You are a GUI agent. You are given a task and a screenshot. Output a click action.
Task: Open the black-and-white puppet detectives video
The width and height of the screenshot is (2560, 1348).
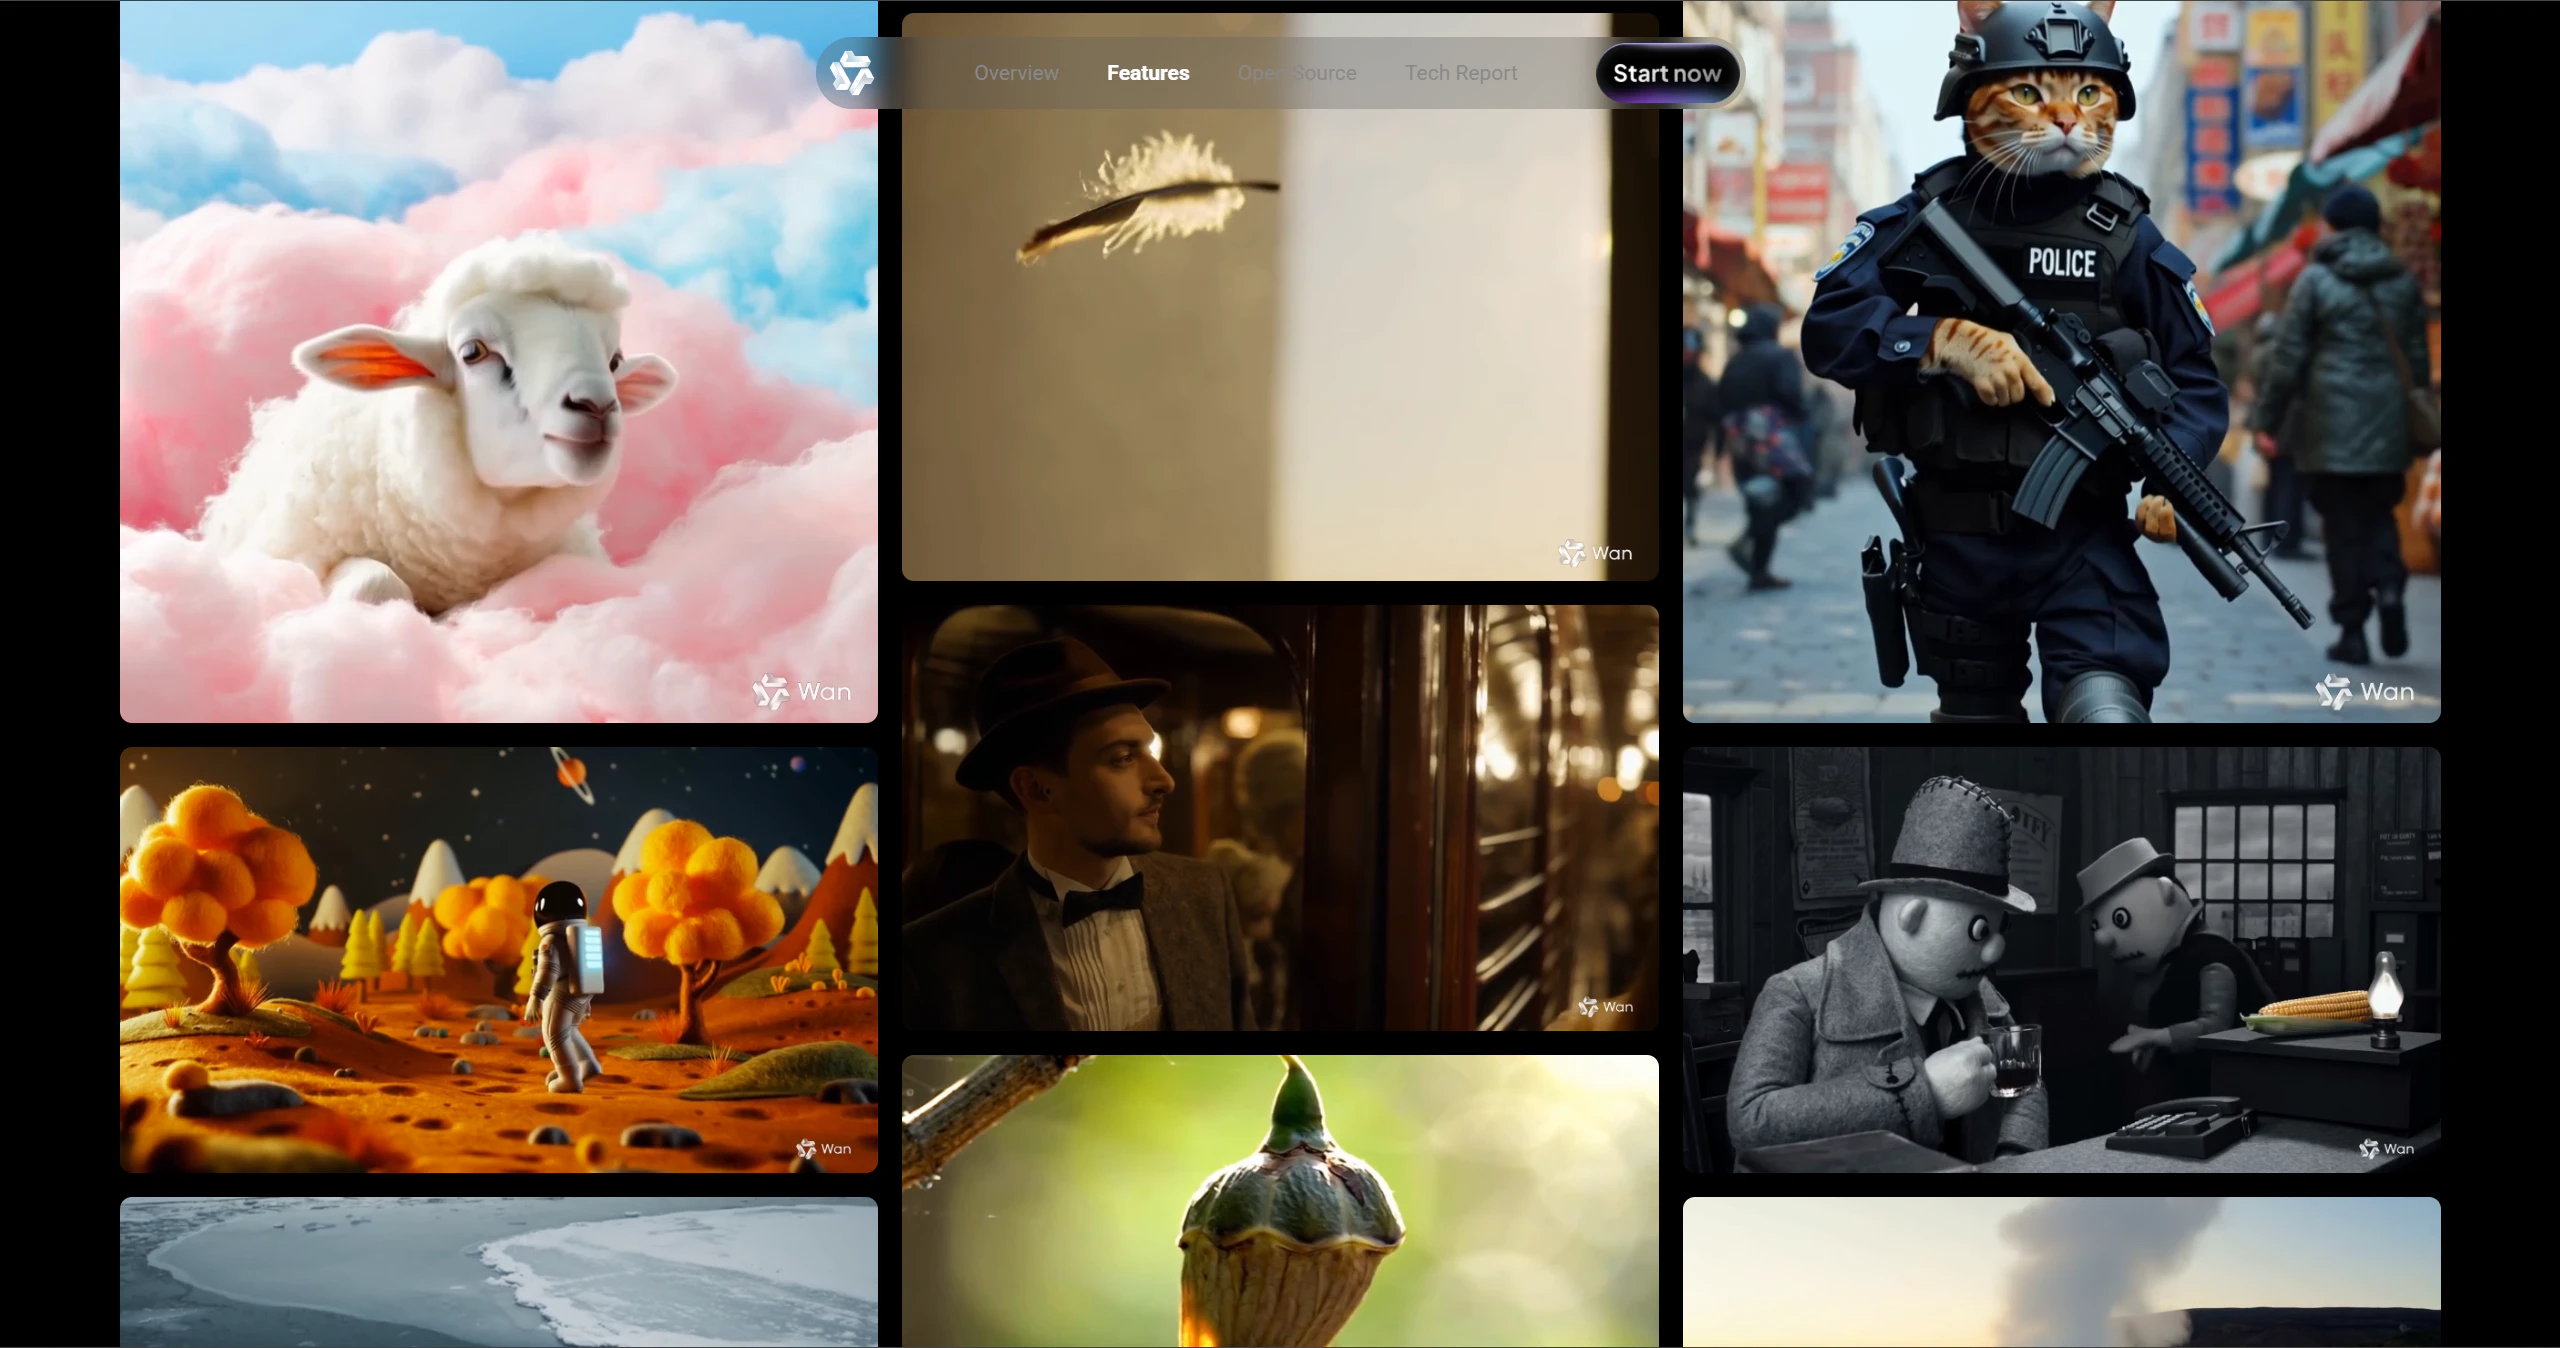pos(2060,960)
